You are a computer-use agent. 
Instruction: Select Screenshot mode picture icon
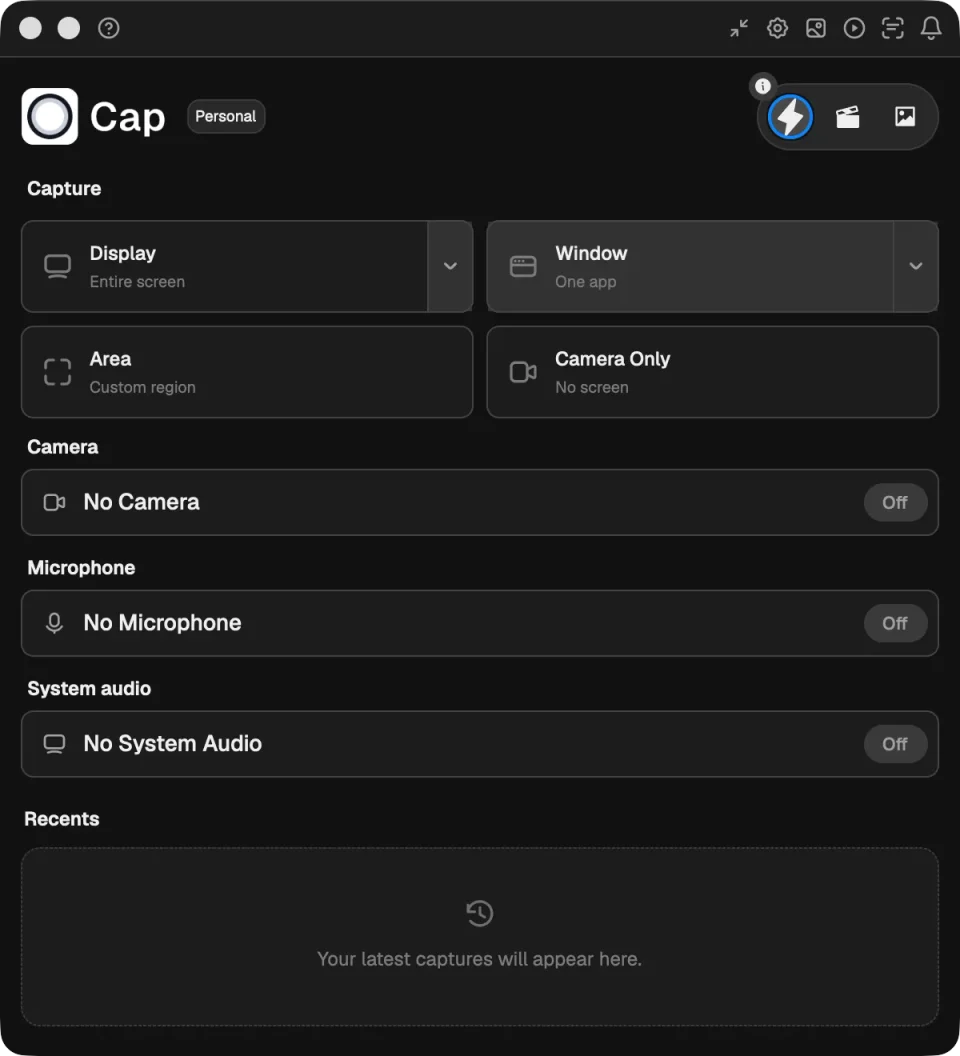click(905, 117)
